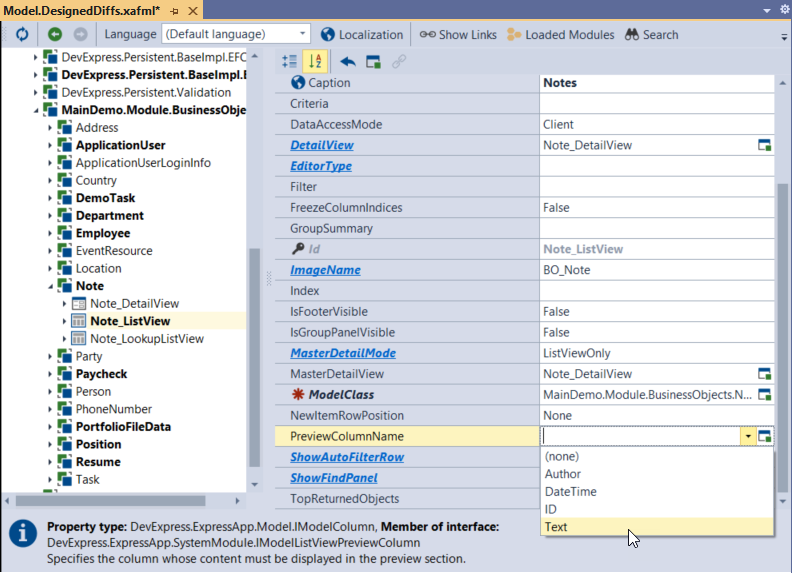Image resolution: width=792 pixels, height=573 pixels.
Task: Click the grayed Forward arrow icon
Action: [80, 34]
